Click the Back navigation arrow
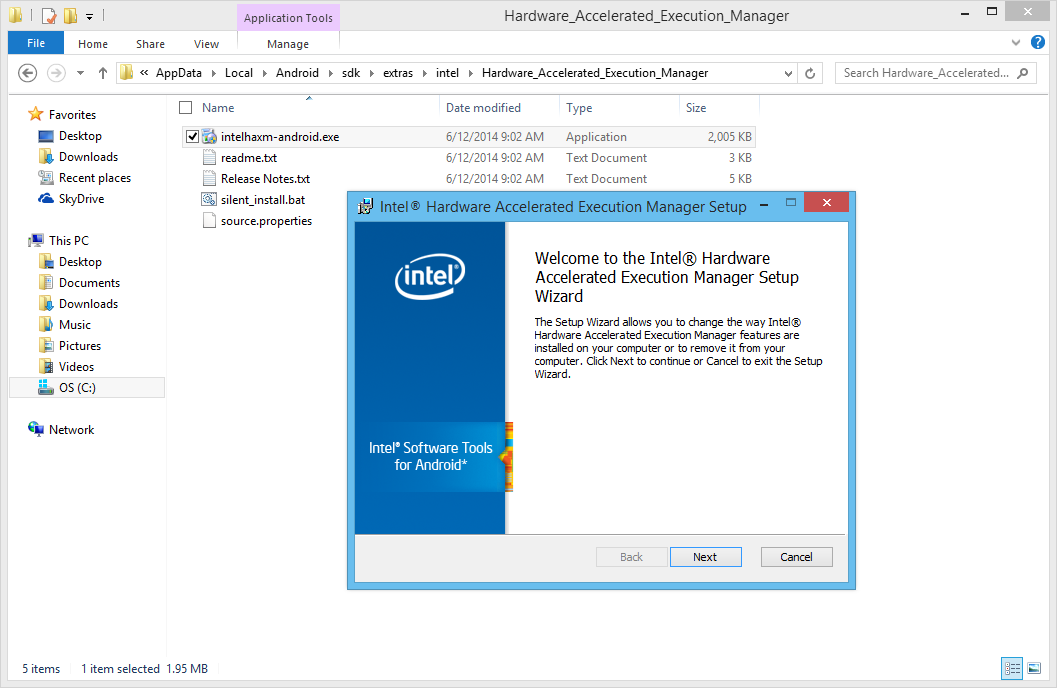 click(28, 73)
